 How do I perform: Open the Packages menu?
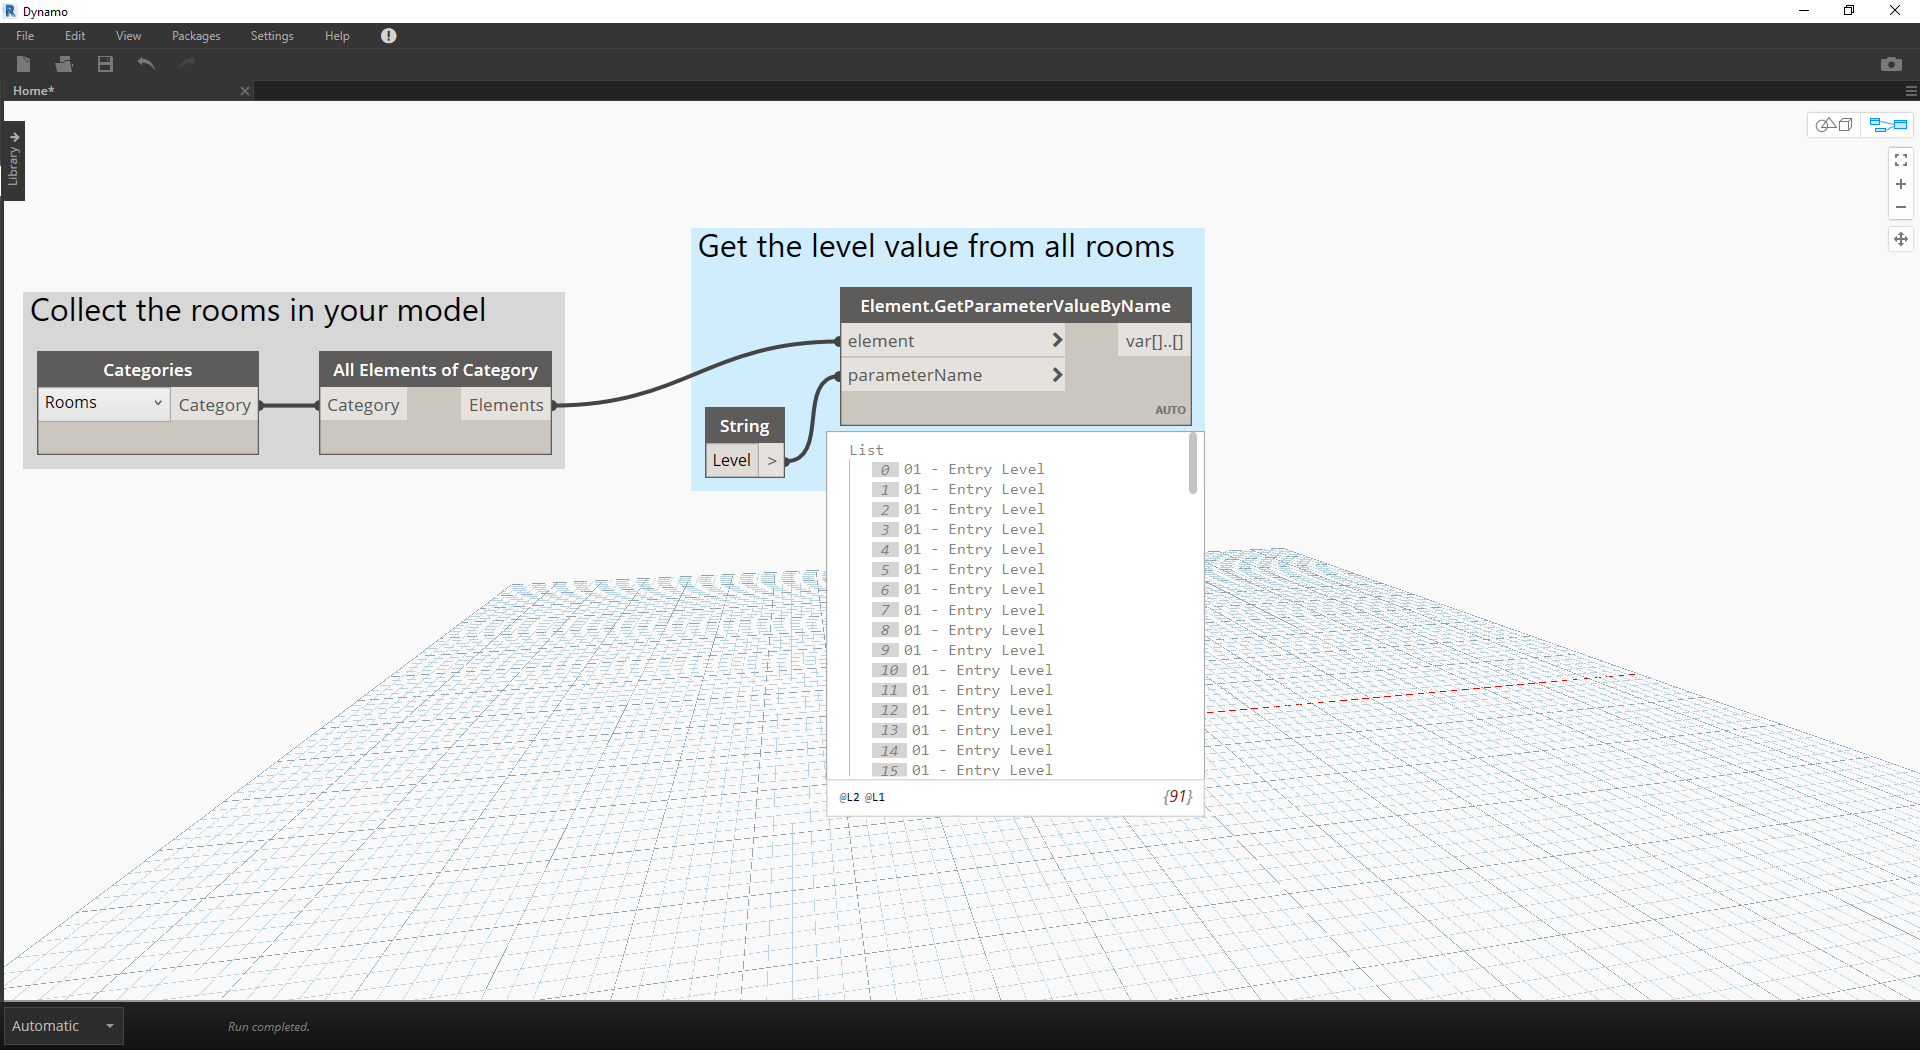click(x=196, y=36)
